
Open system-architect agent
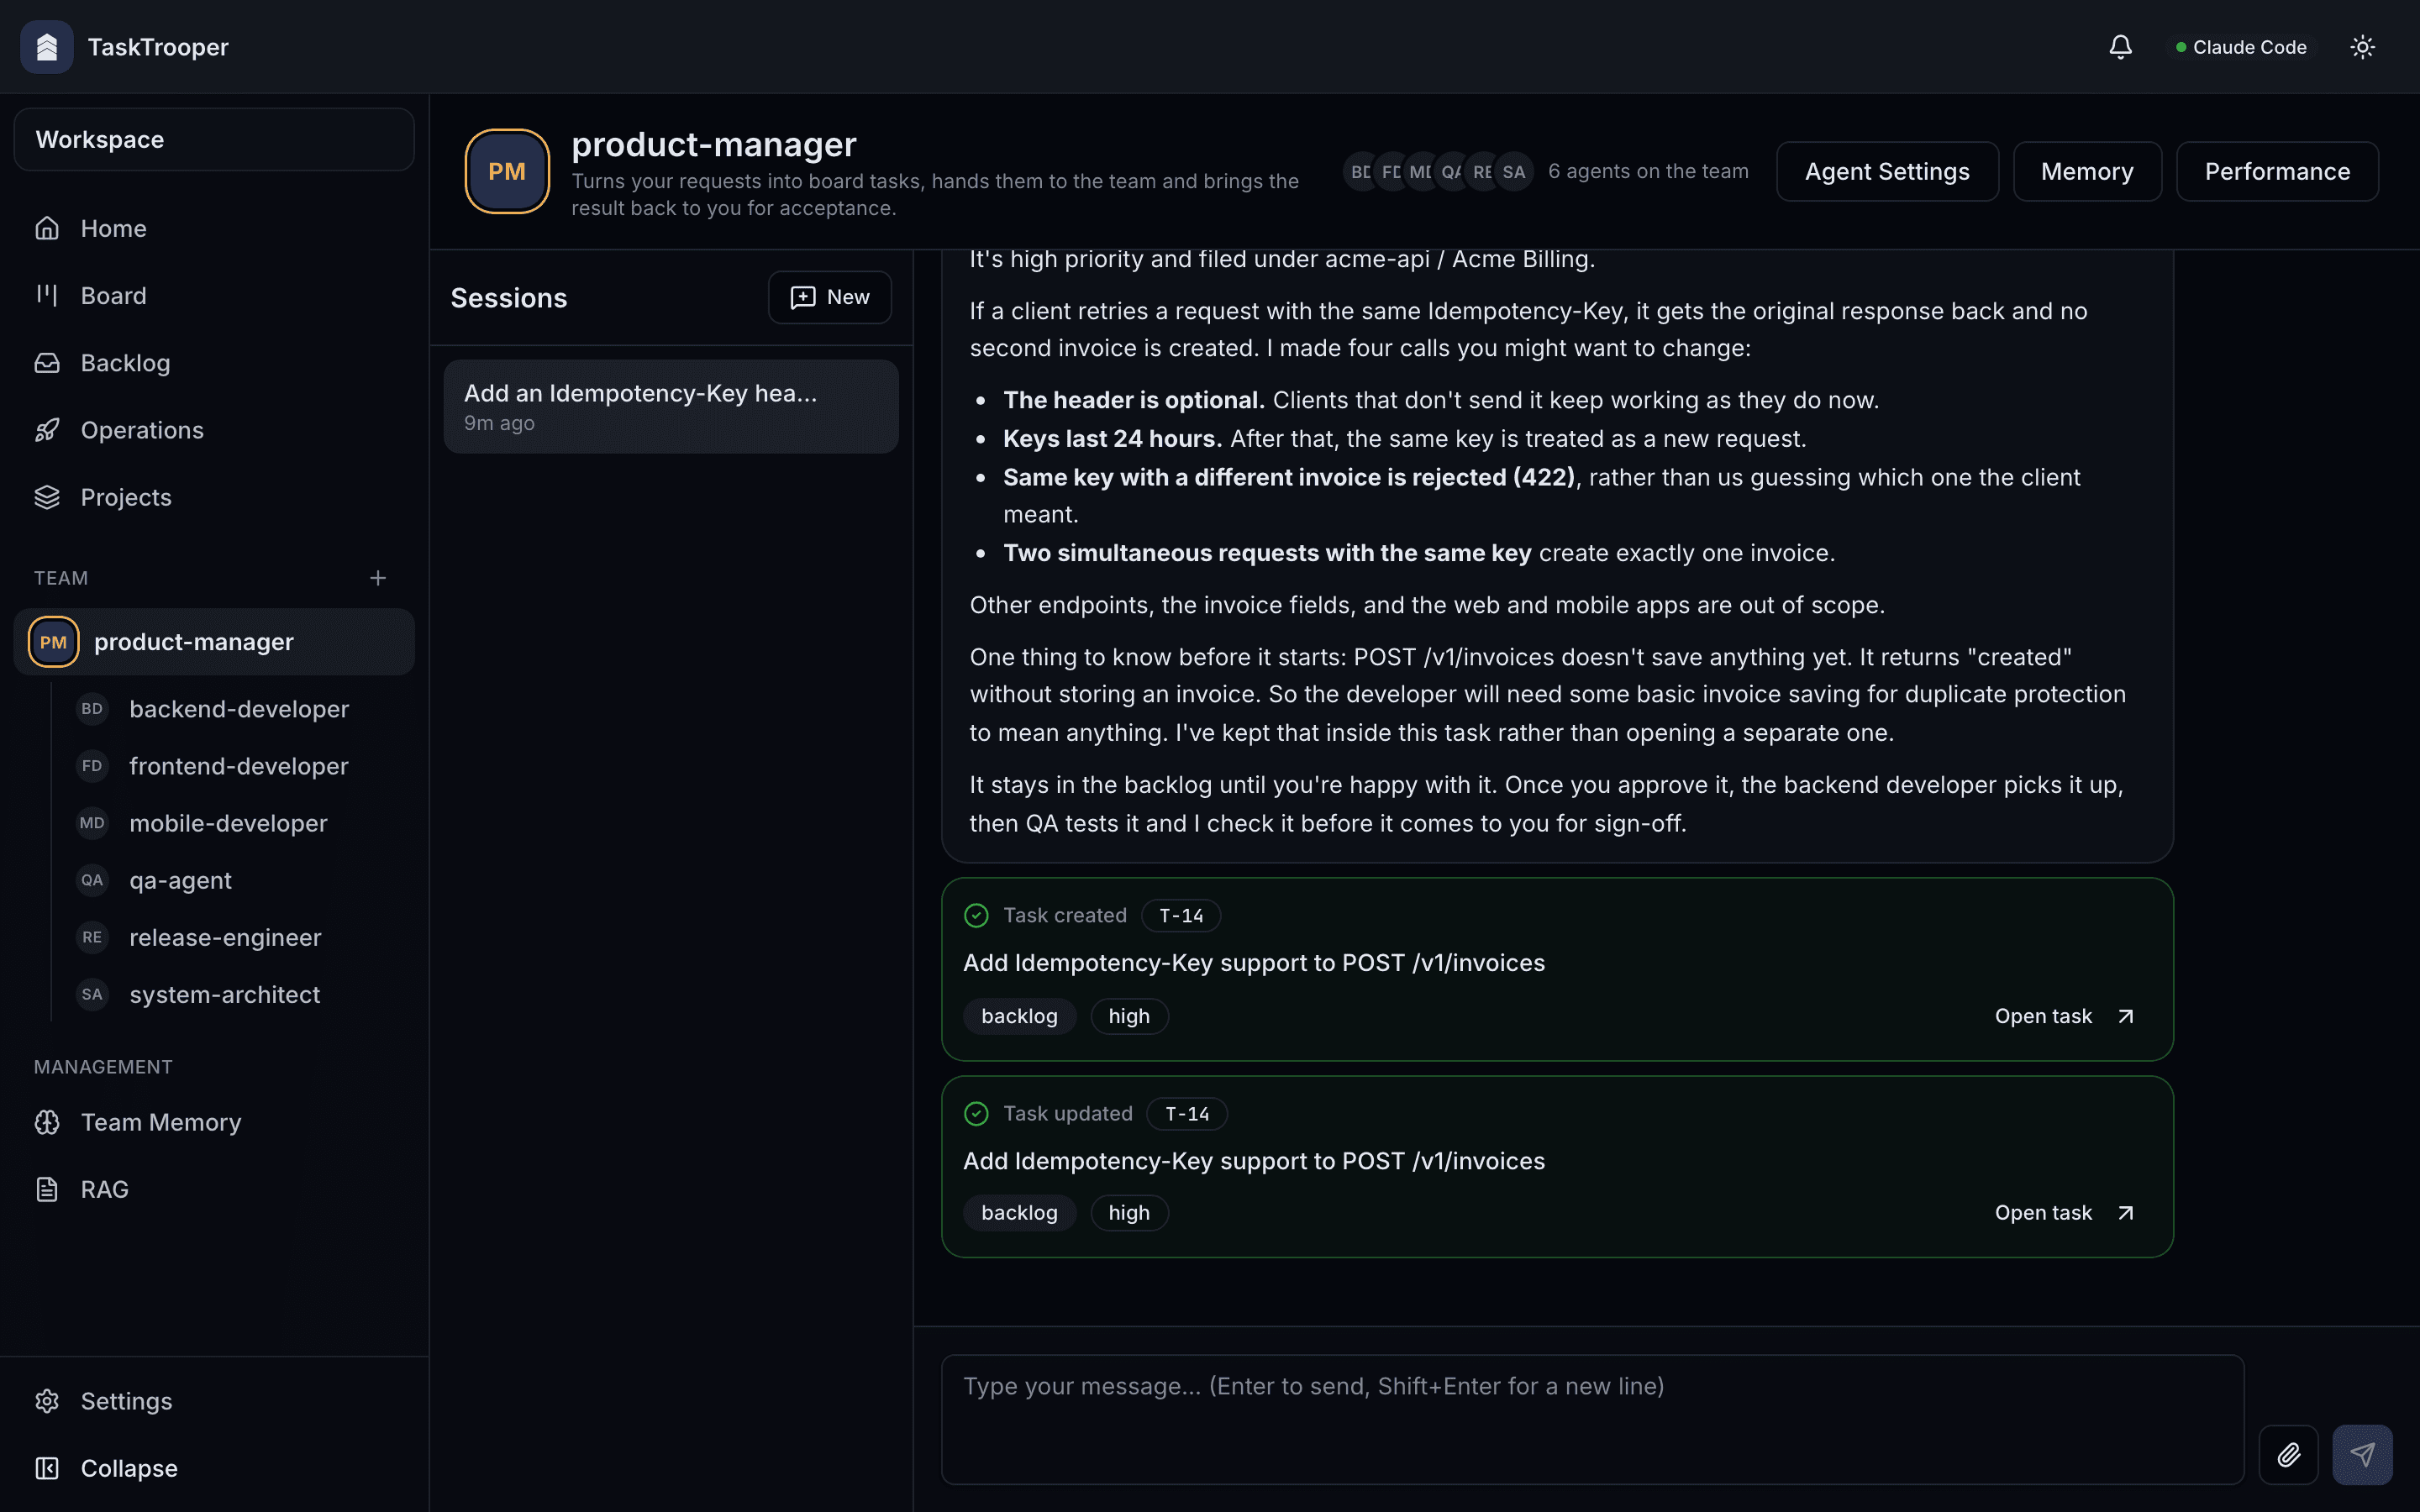point(238,994)
